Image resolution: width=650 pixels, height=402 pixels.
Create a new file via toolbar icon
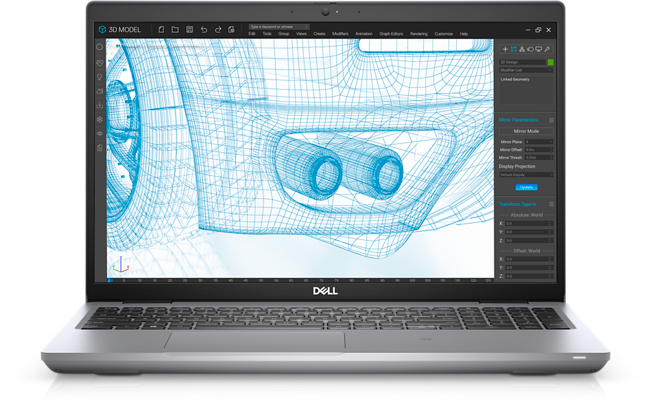[x=162, y=29]
